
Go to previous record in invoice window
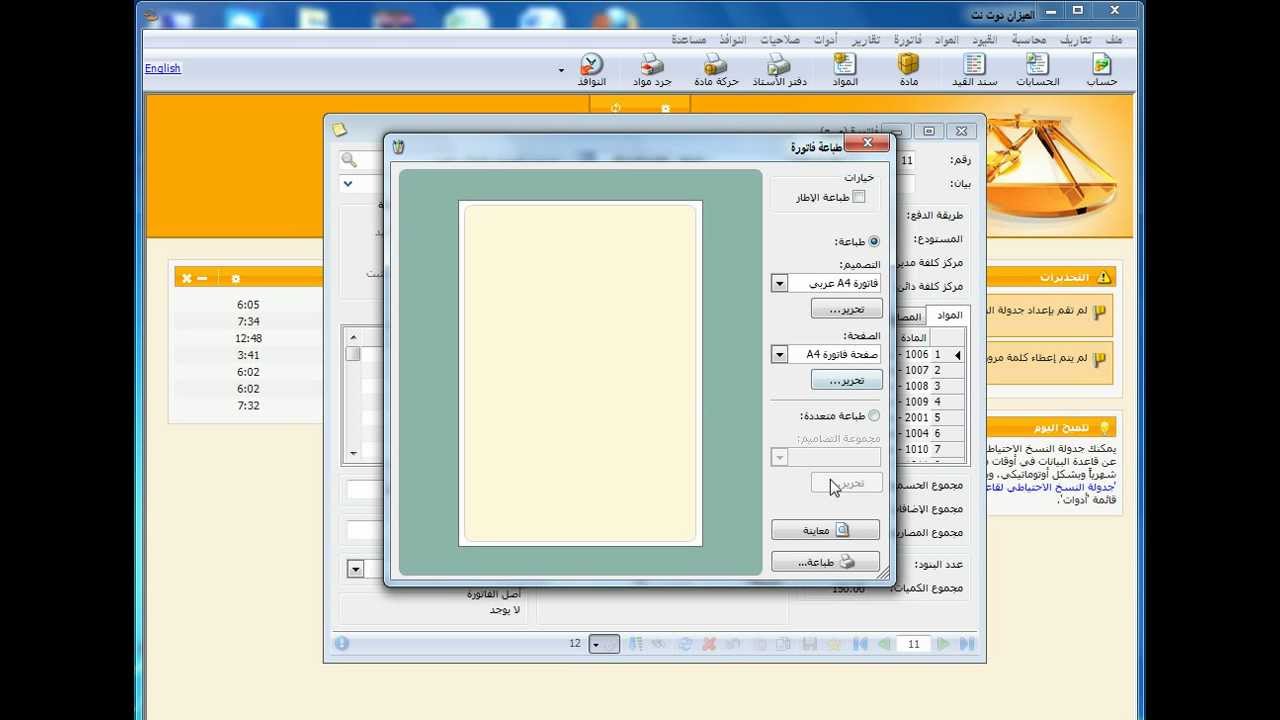pyautogui.click(x=885, y=644)
